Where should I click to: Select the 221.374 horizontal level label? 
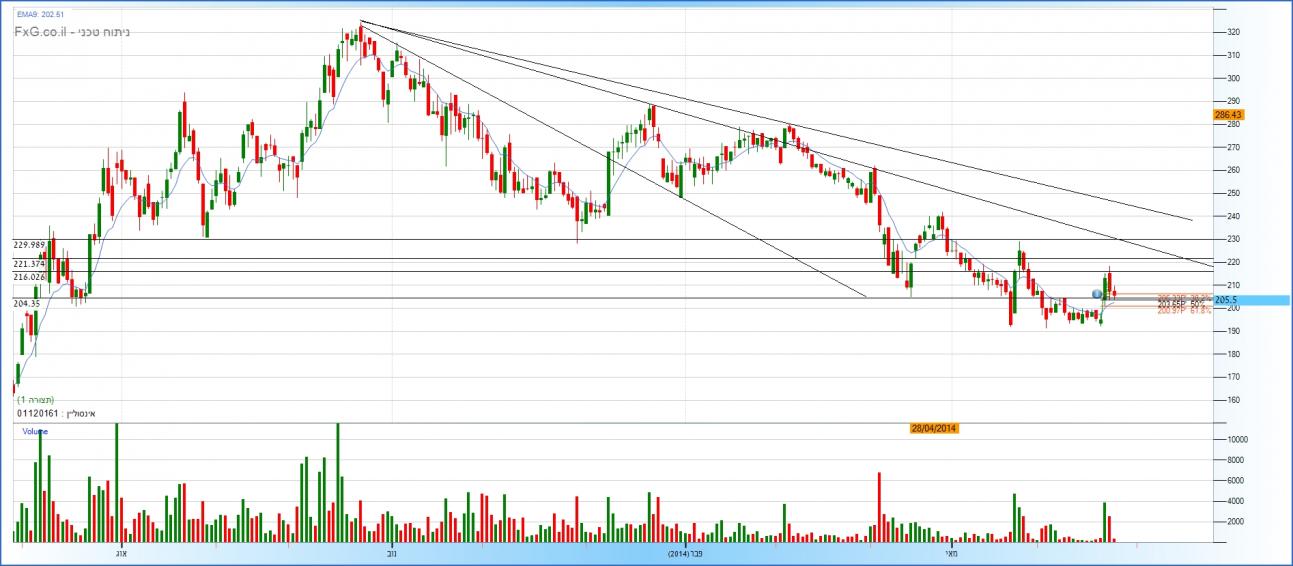point(30,264)
